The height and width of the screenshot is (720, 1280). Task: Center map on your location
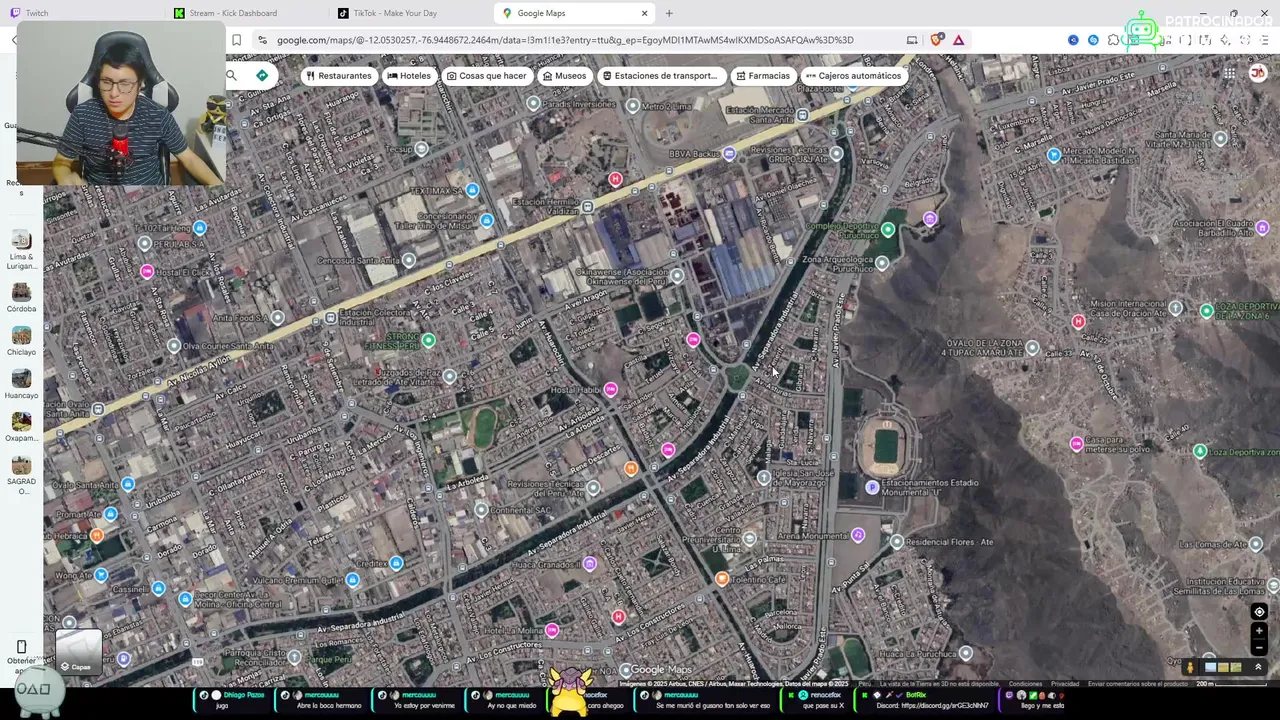pos(1259,612)
